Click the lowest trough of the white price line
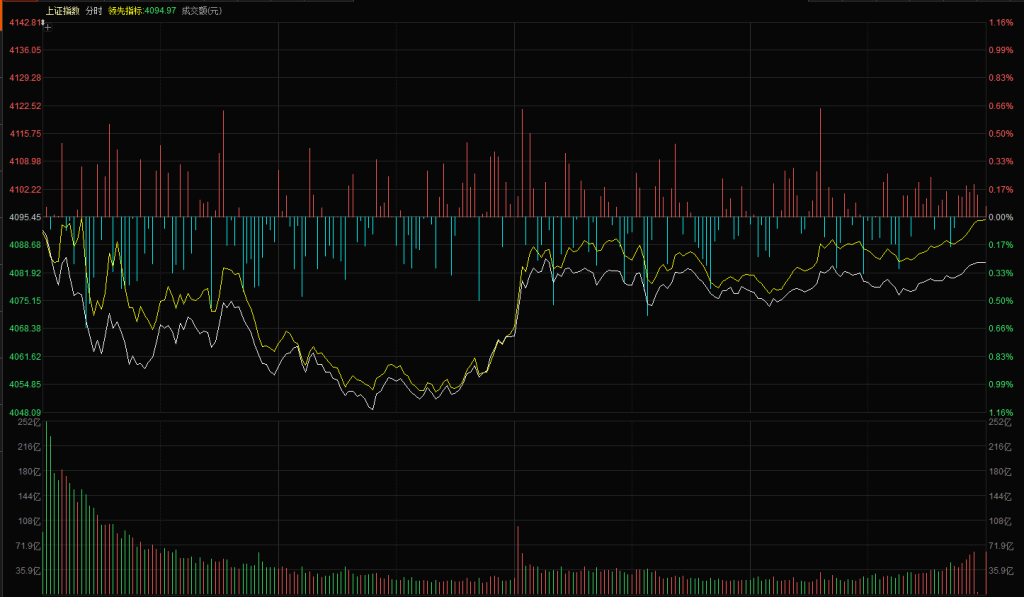1024x597 pixels. click(x=372, y=408)
